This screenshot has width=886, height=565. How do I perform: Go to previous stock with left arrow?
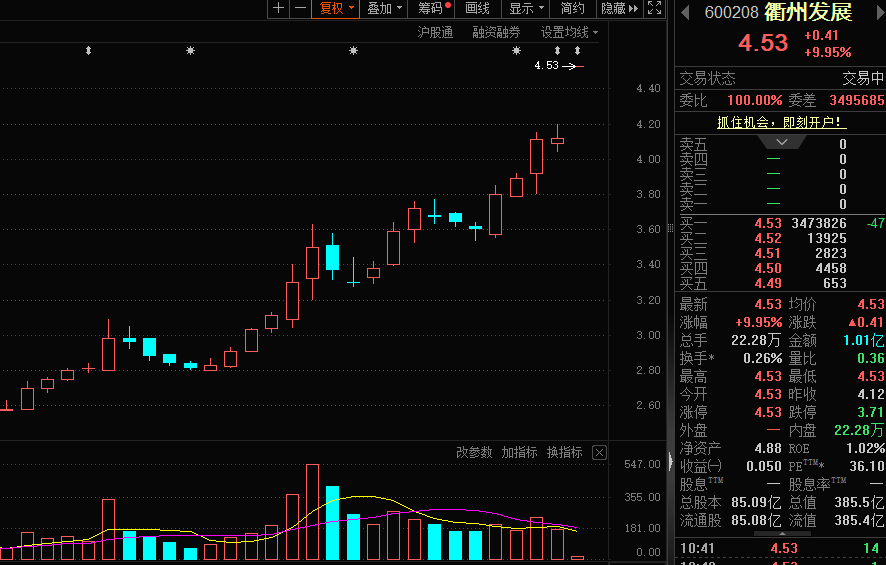tap(685, 12)
